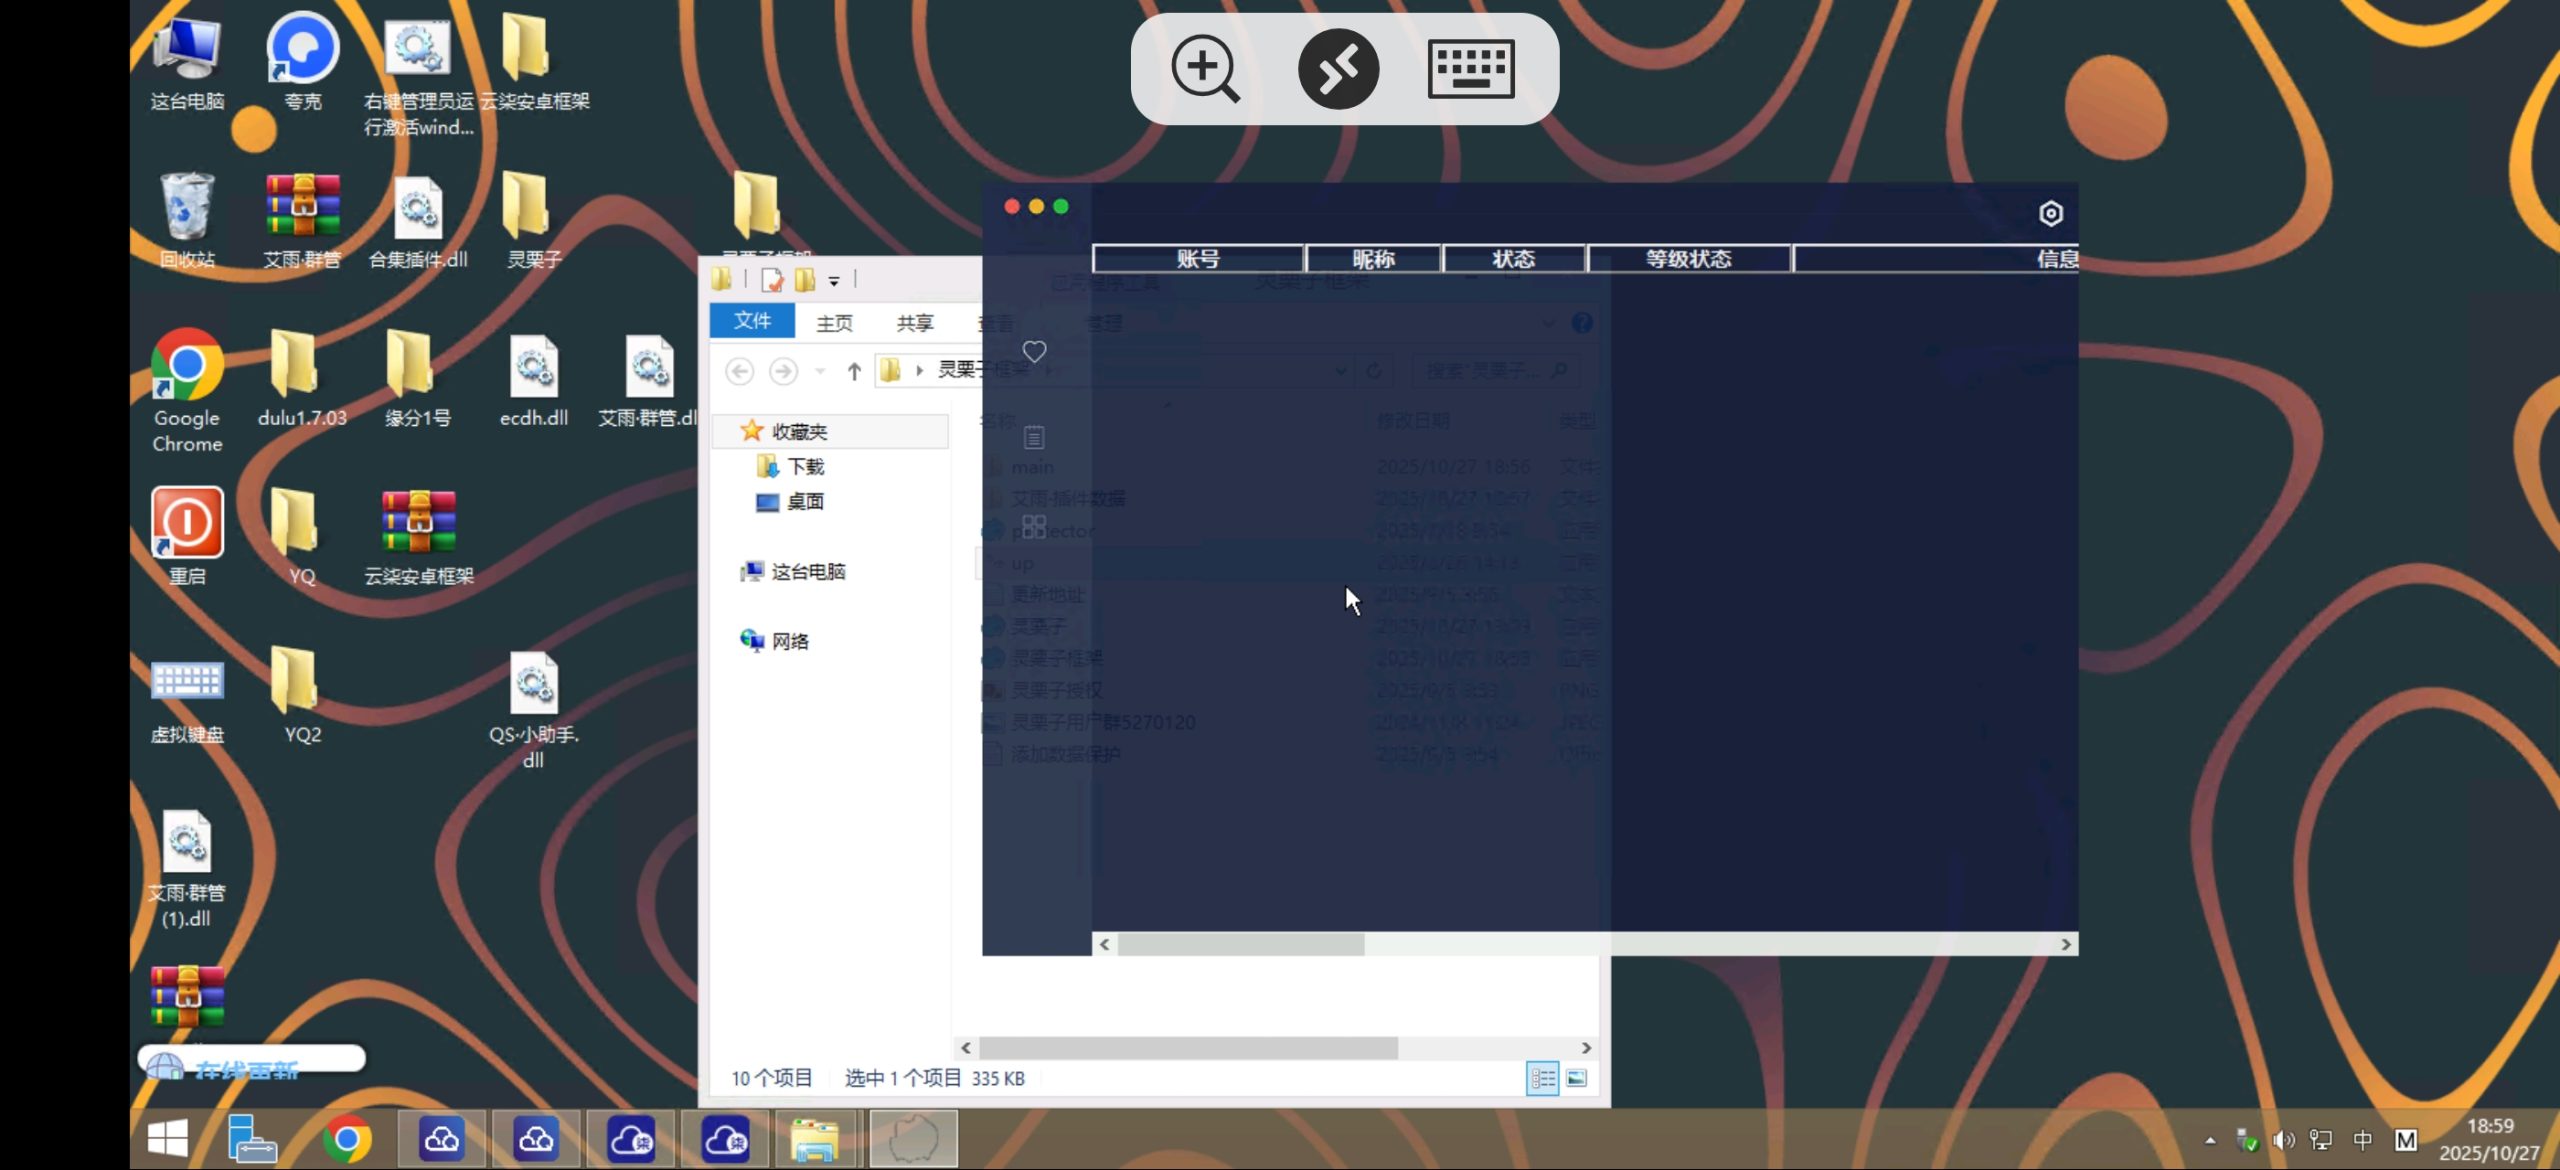Viewport: 2560px width, 1170px height.
Task: Open 夸克 browser from the desktop
Action: (301, 48)
